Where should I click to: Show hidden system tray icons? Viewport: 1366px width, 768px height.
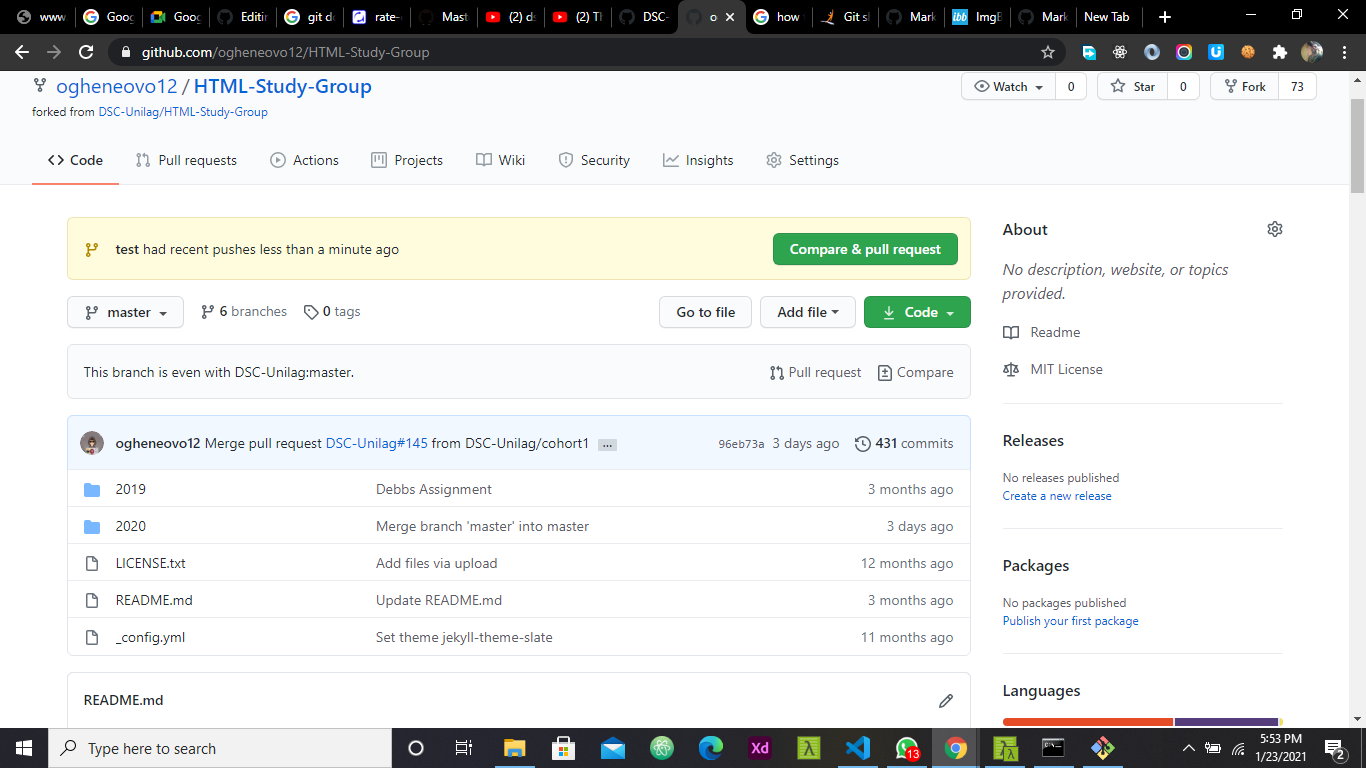1188,748
